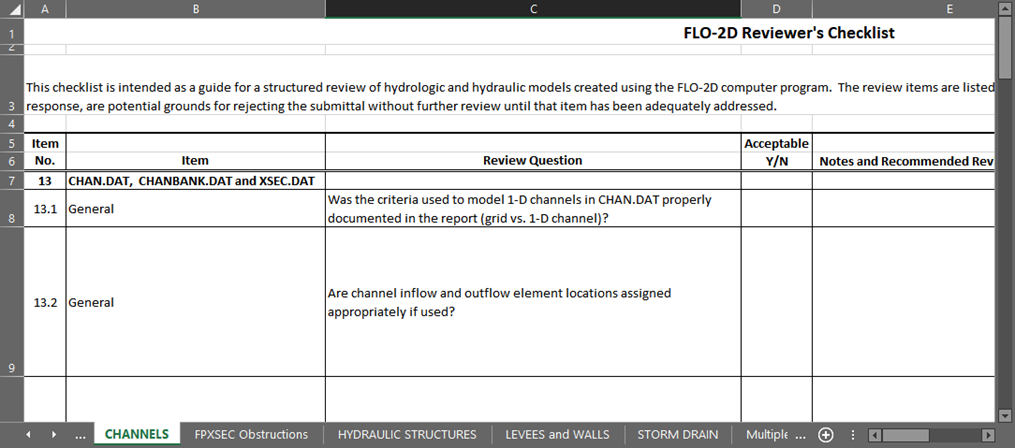Select column C header
The width and height of the screenshot is (1015, 448).
click(532, 9)
